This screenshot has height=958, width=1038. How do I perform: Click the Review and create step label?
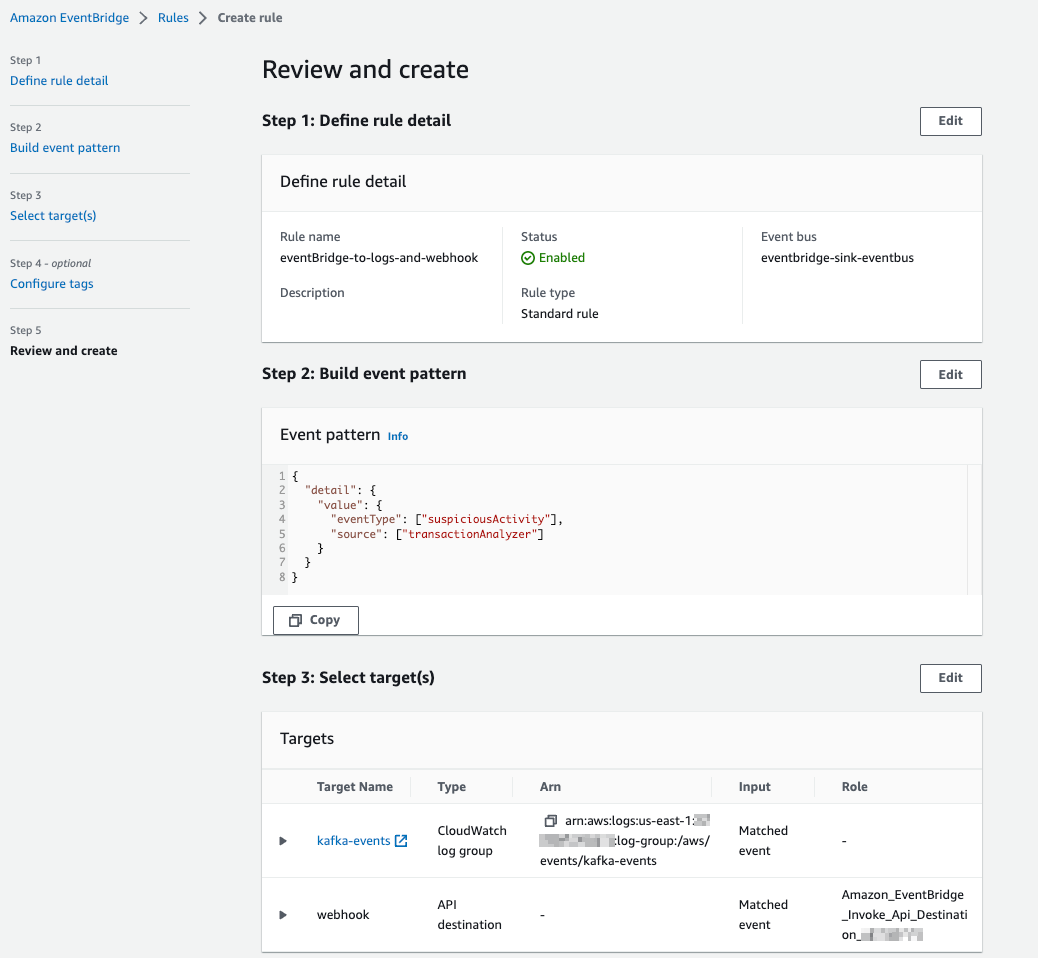(x=64, y=351)
